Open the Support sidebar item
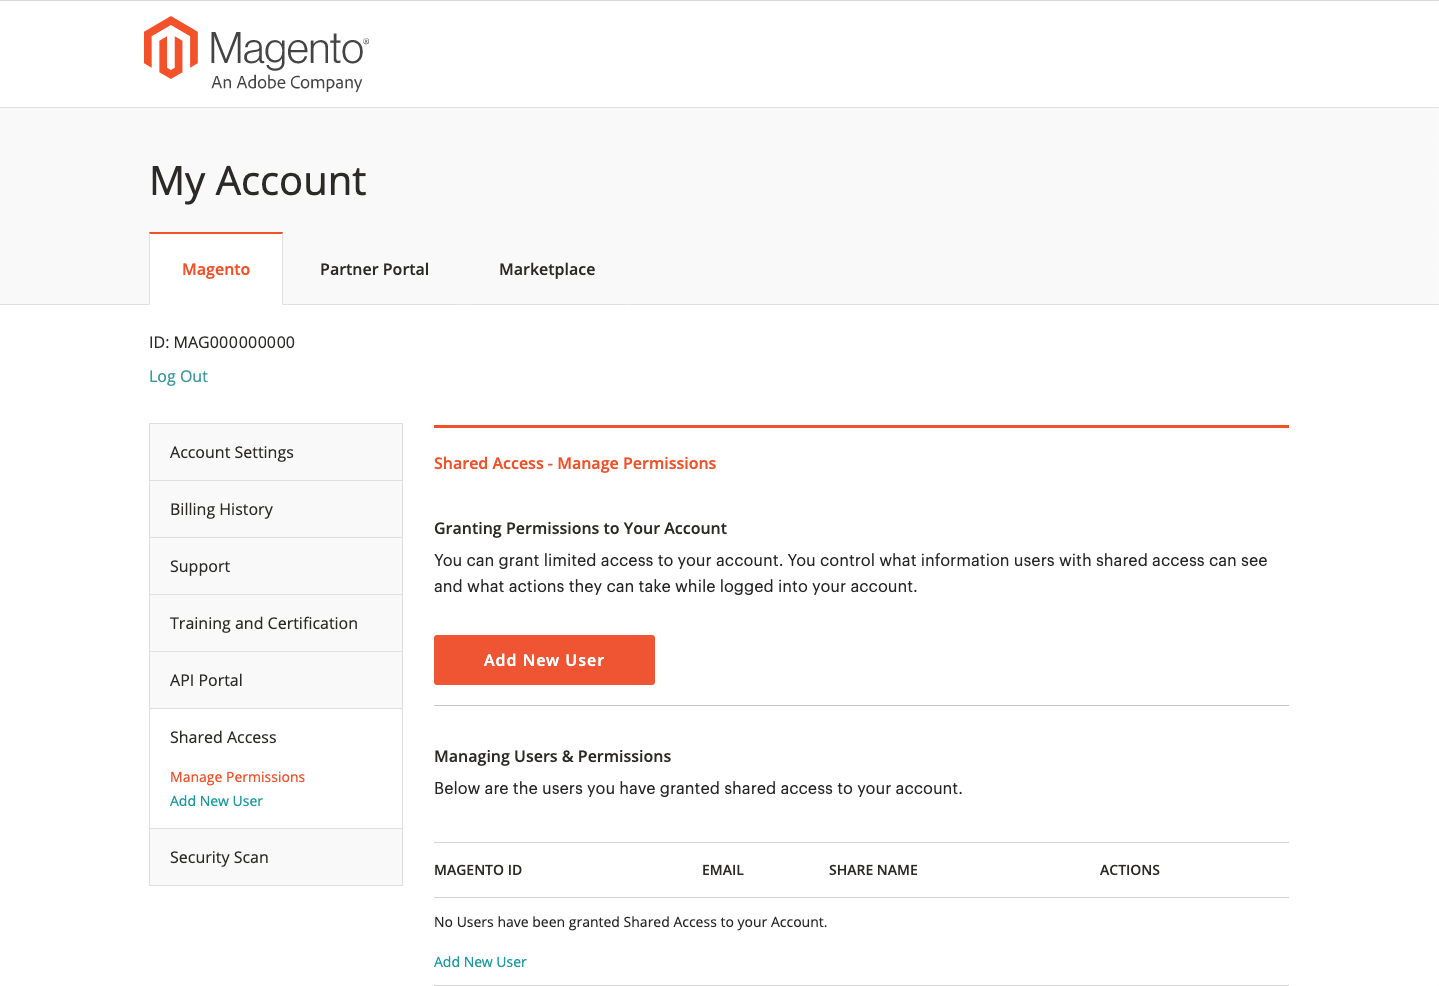1439x986 pixels. pos(276,566)
